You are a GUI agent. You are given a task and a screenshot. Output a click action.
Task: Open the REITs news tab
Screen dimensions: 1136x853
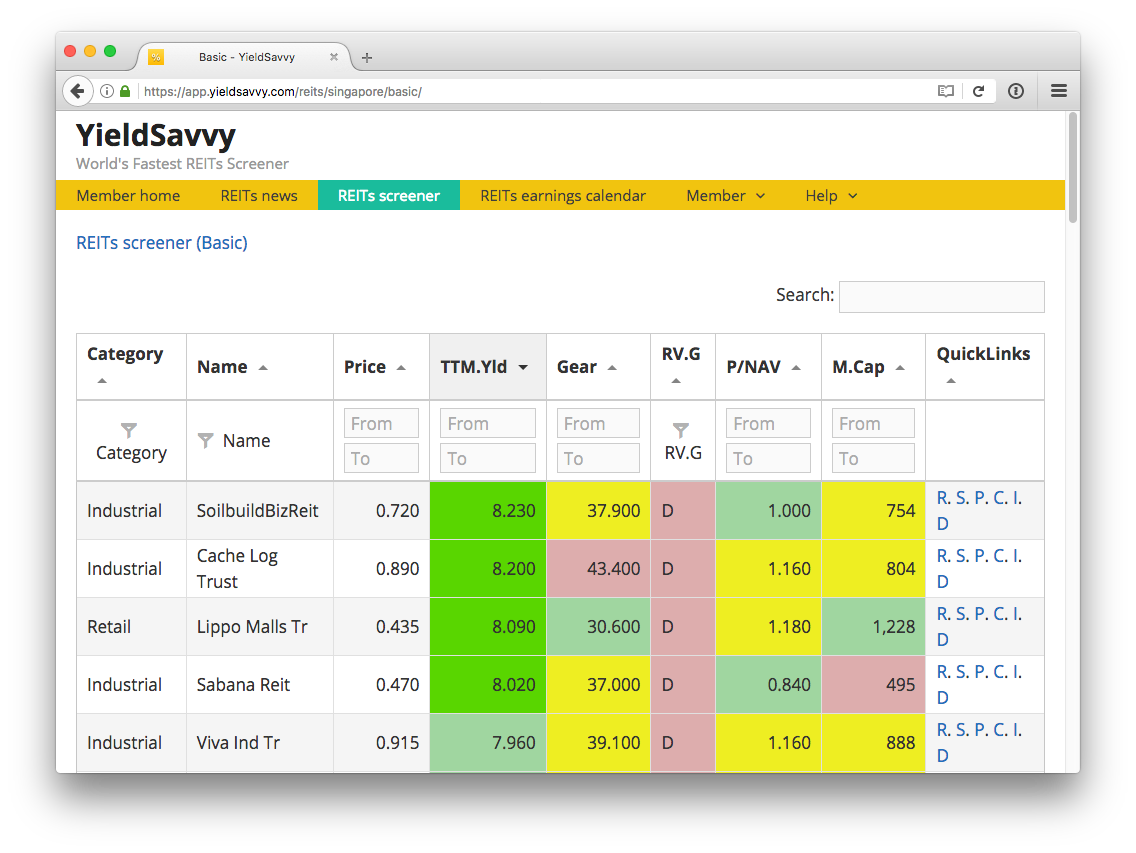coord(259,196)
